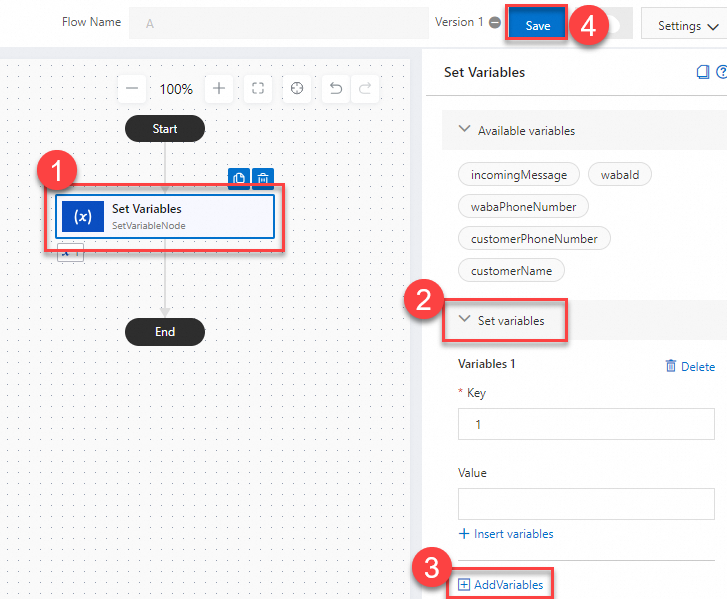Collapse the Available variables section

(464, 129)
